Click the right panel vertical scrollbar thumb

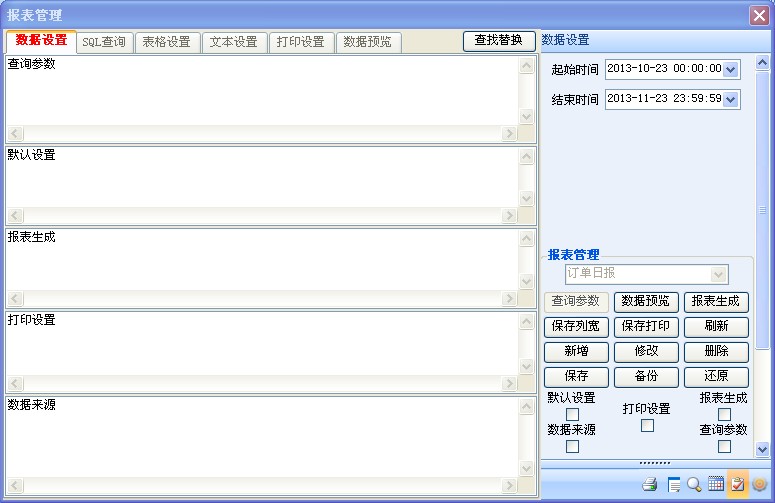click(x=763, y=210)
